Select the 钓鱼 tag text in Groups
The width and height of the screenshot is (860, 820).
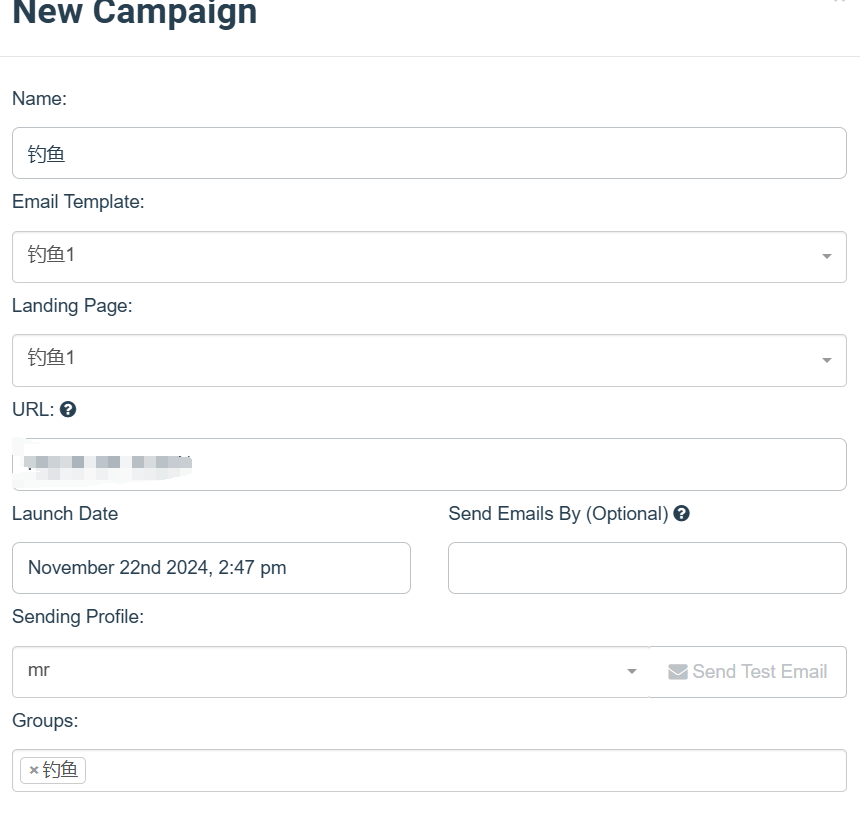tap(60, 770)
